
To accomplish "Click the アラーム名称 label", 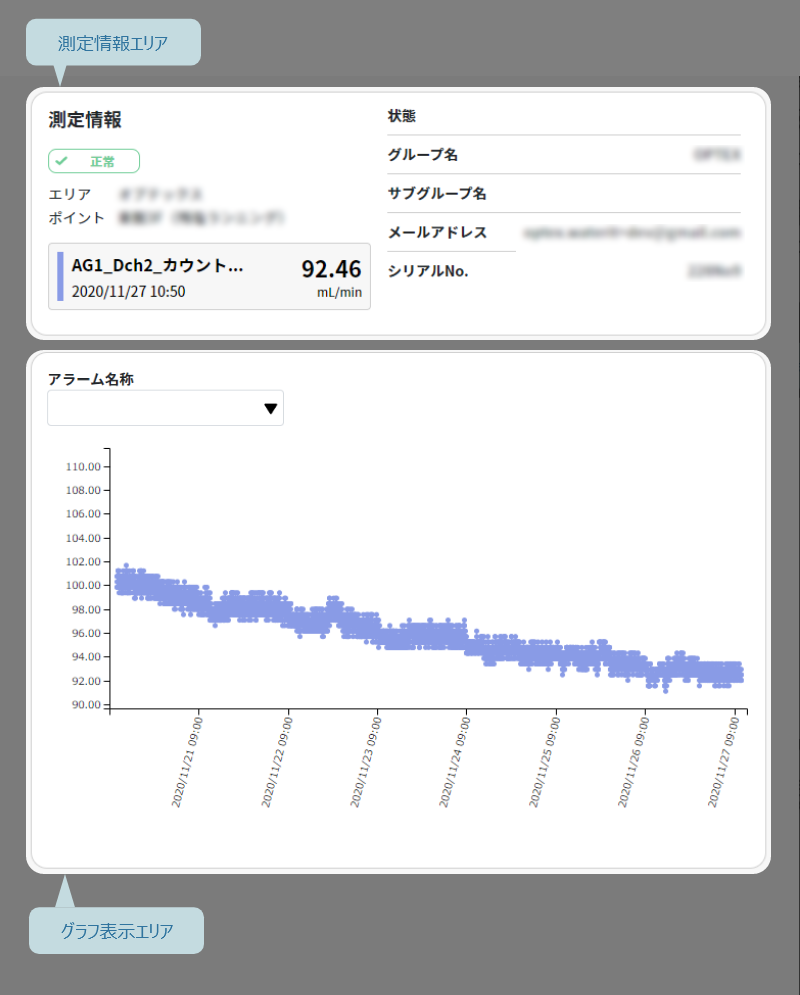I will click(91, 379).
